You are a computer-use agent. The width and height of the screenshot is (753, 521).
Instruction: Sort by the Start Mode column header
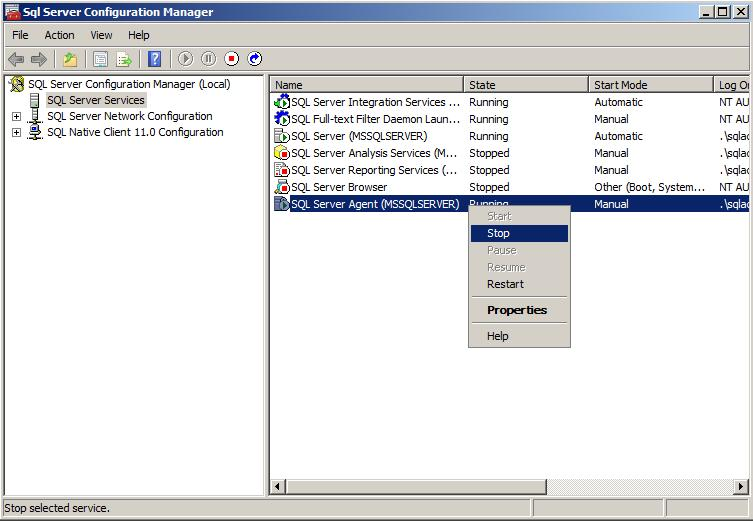coord(651,85)
